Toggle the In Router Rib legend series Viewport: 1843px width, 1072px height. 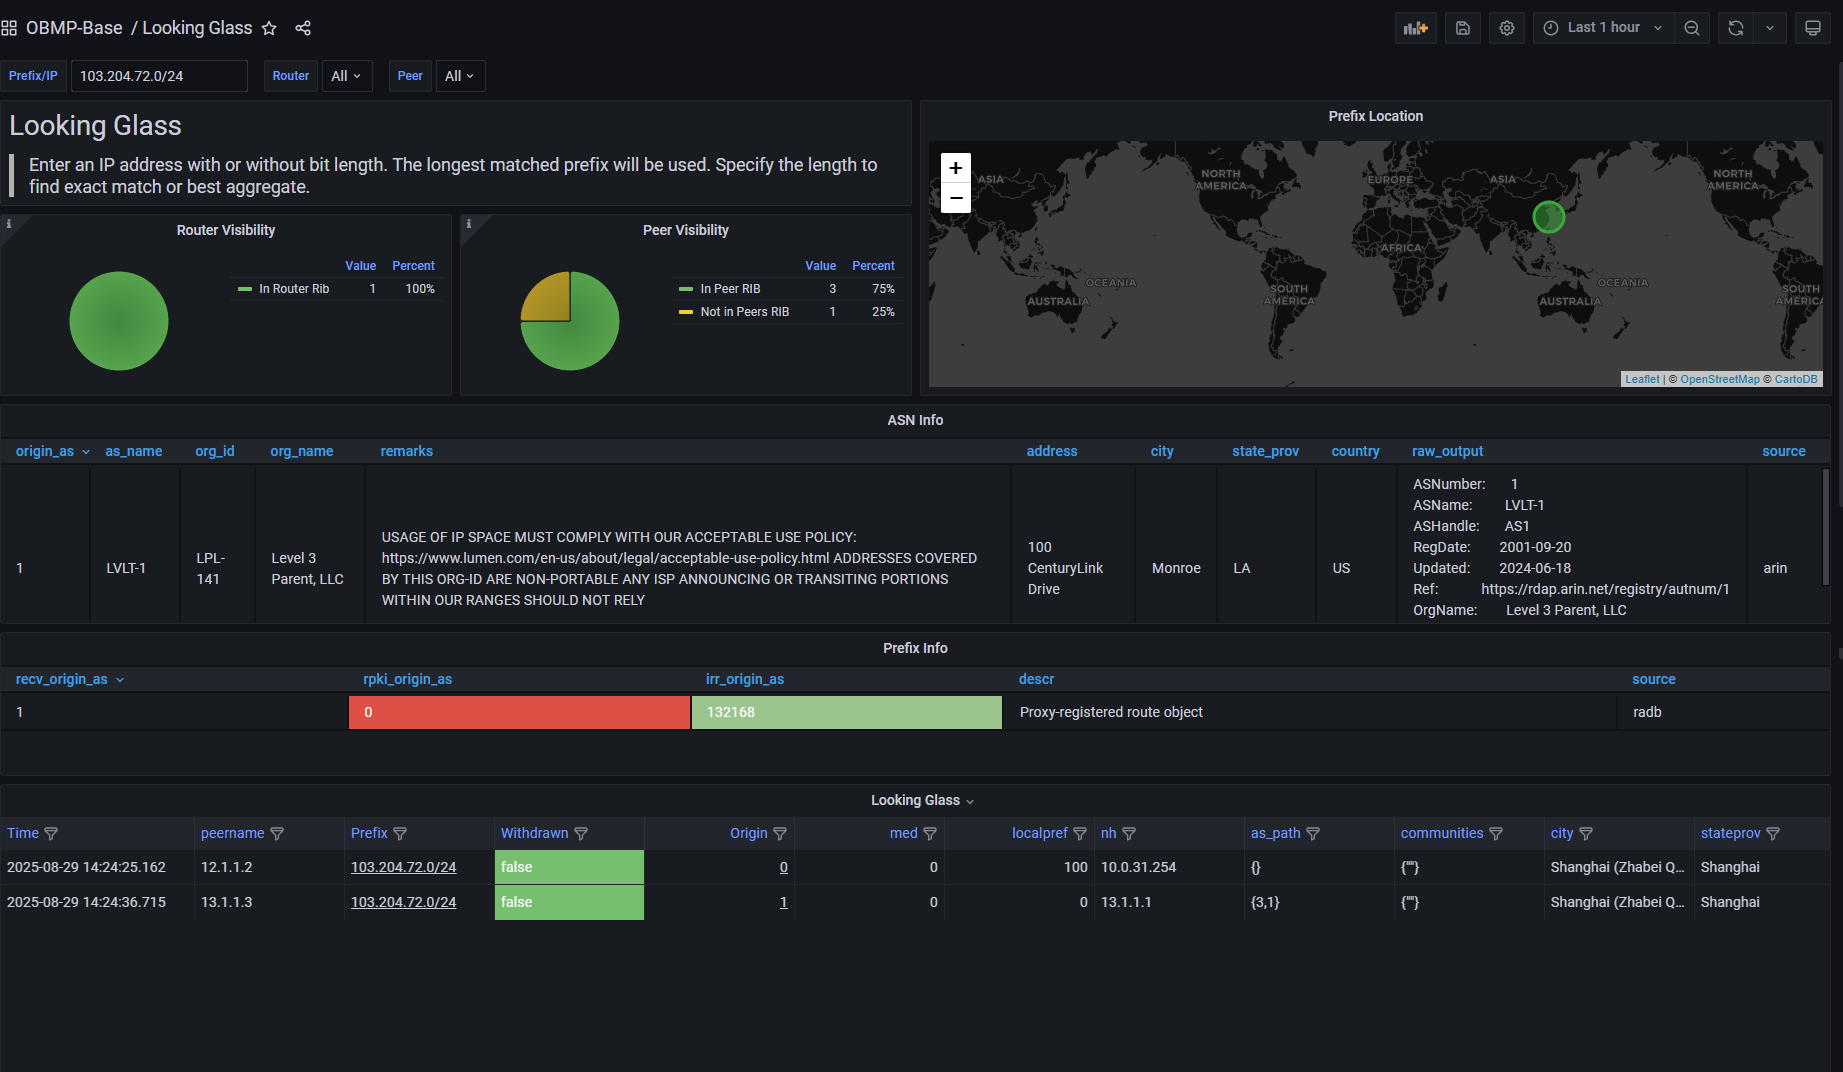(293, 289)
